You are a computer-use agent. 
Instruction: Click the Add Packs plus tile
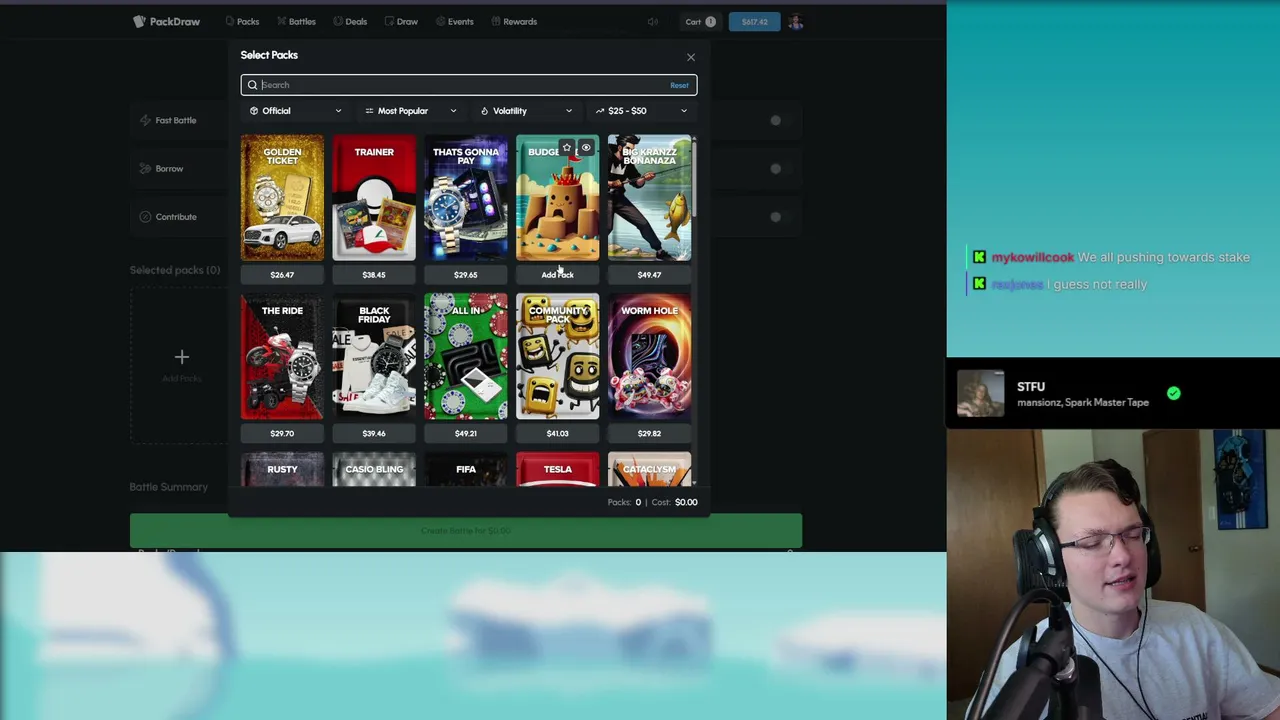[181, 365]
